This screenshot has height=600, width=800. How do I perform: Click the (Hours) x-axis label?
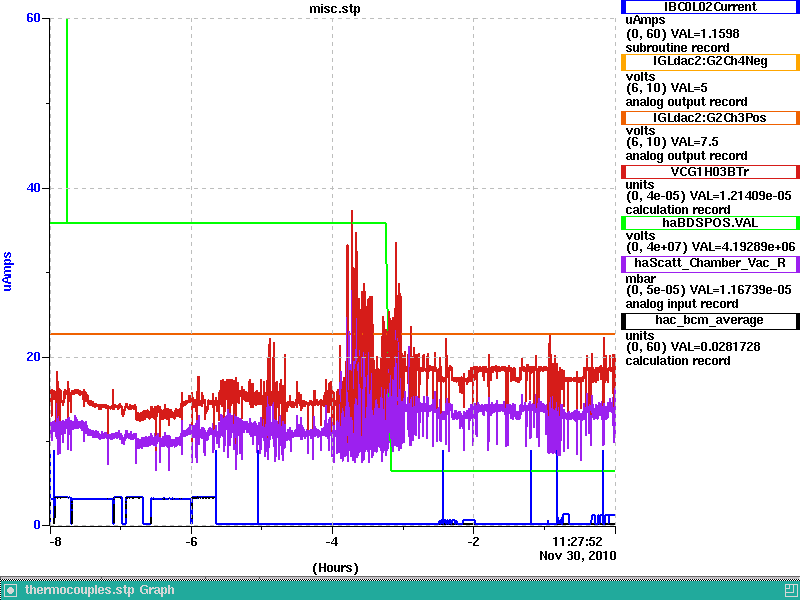pyautogui.click(x=335, y=568)
